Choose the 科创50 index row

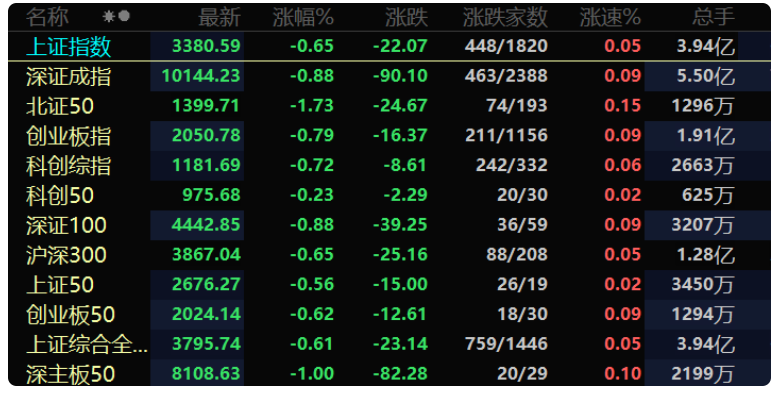click(389, 196)
